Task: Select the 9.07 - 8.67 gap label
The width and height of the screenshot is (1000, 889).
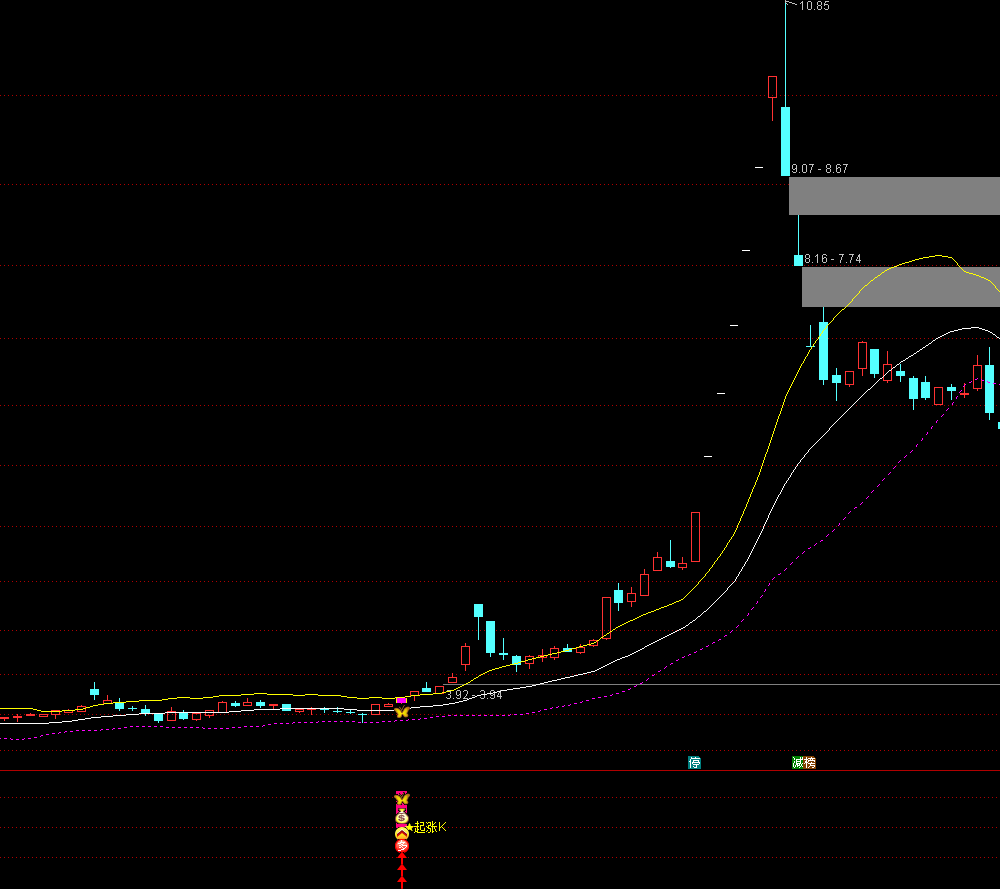Action: 819,169
